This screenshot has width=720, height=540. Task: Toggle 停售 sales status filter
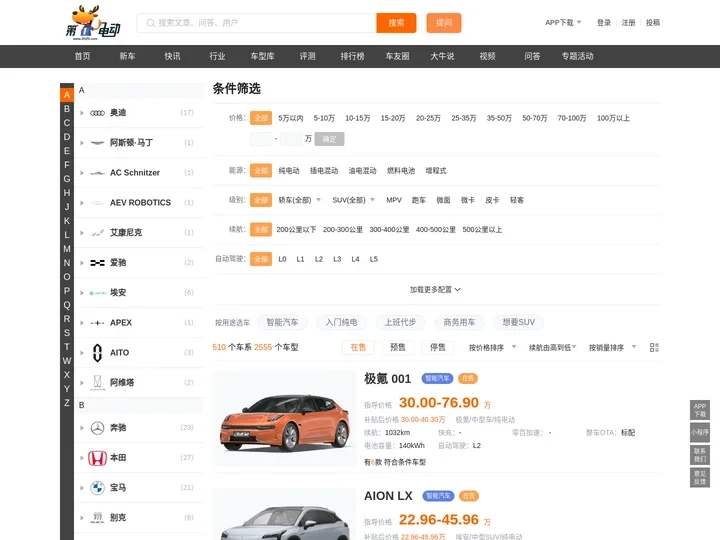click(x=438, y=347)
